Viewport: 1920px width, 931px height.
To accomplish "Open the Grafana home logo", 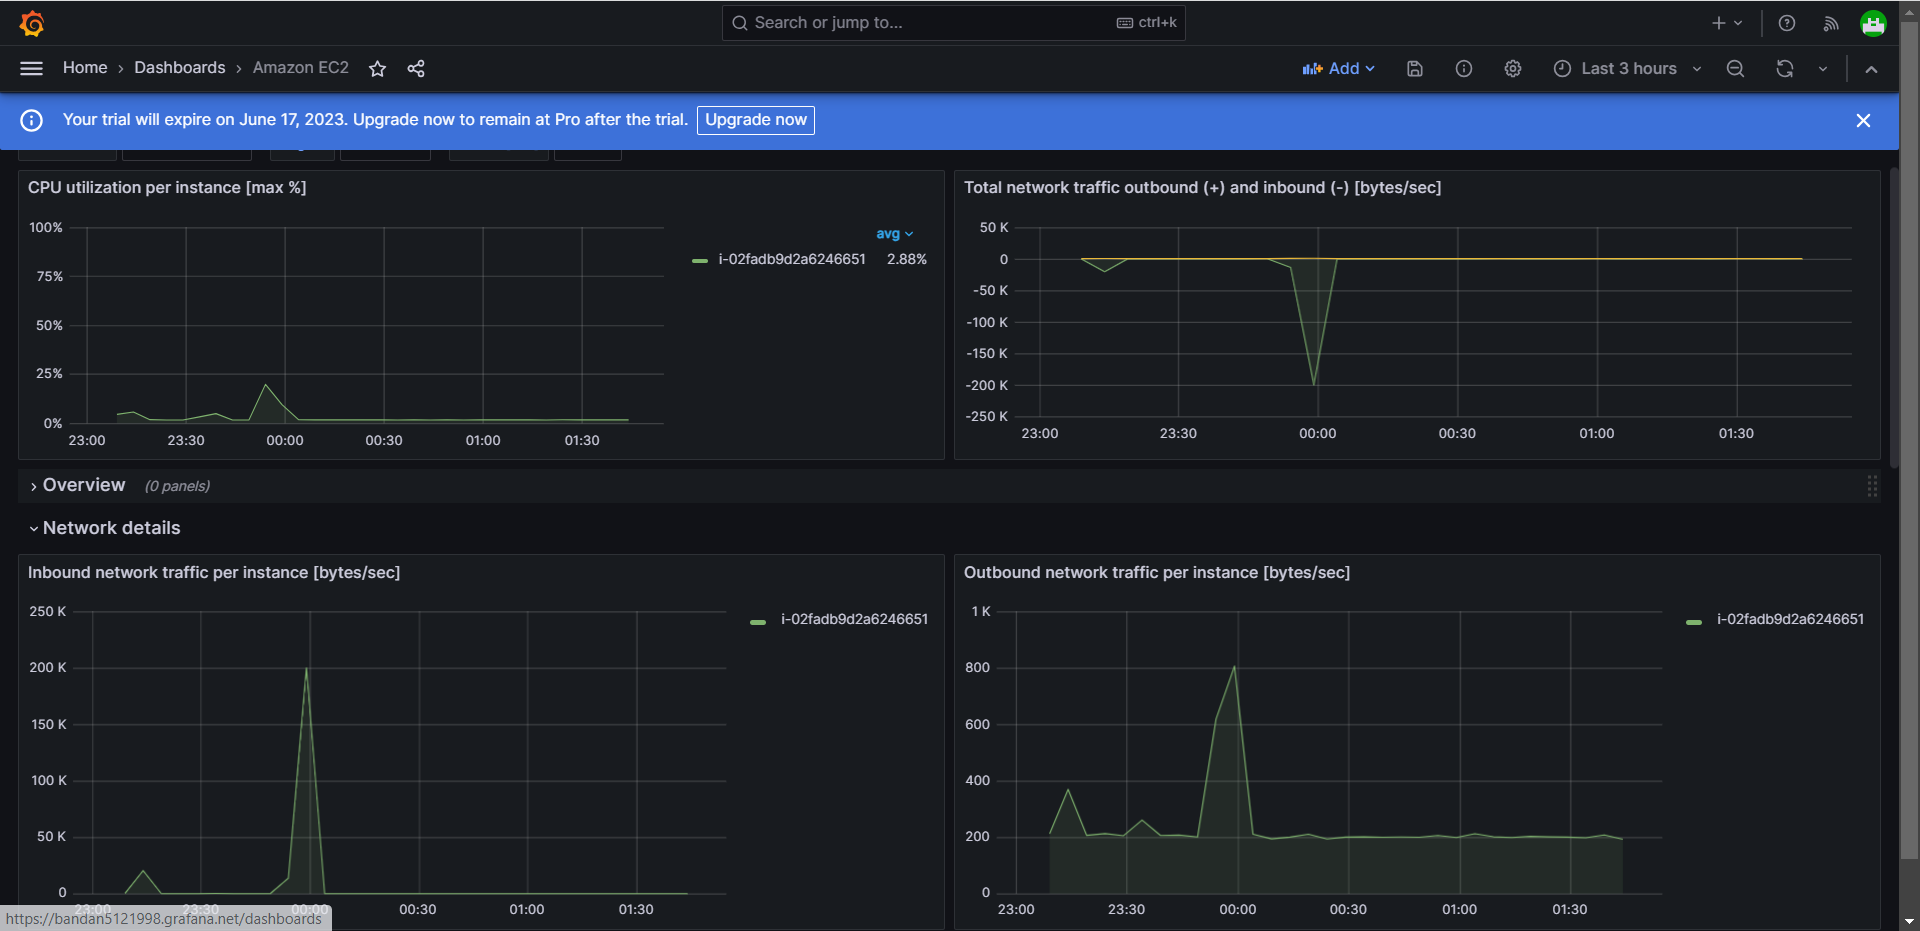I will [x=32, y=23].
